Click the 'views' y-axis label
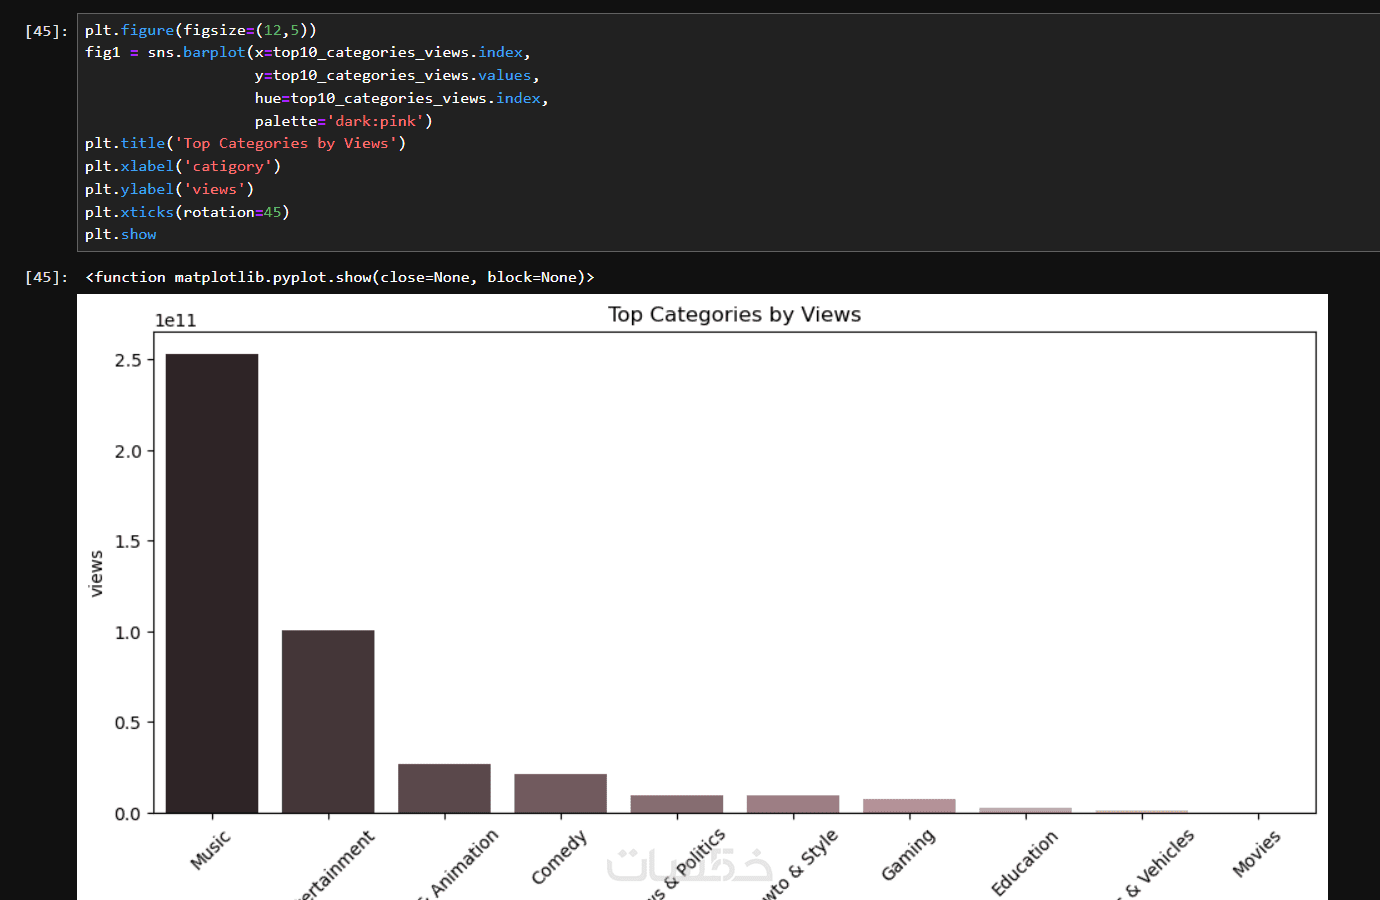 (97, 574)
